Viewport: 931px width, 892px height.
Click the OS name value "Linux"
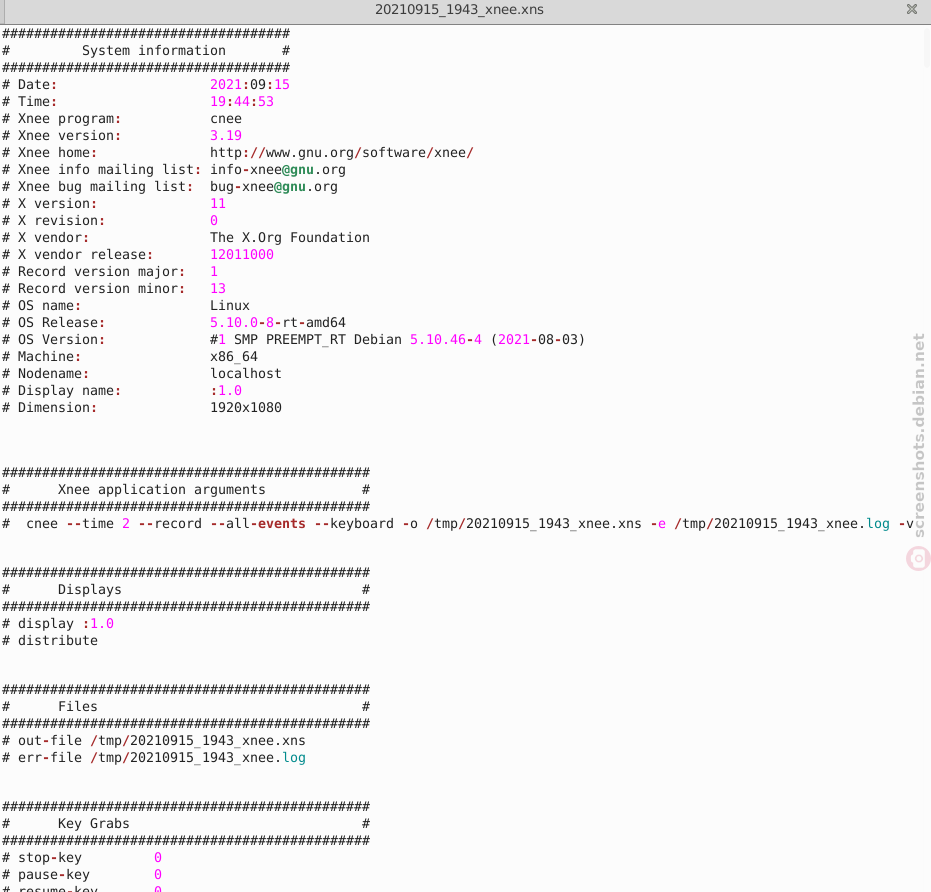(x=230, y=305)
